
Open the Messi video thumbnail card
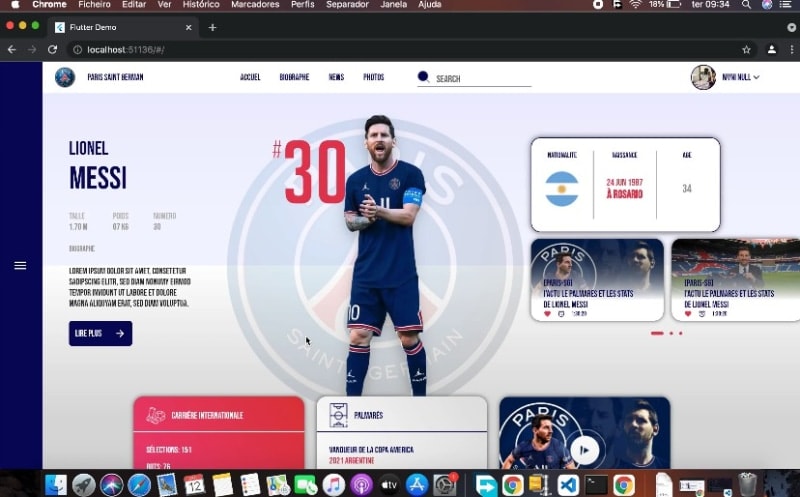(x=585, y=433)
